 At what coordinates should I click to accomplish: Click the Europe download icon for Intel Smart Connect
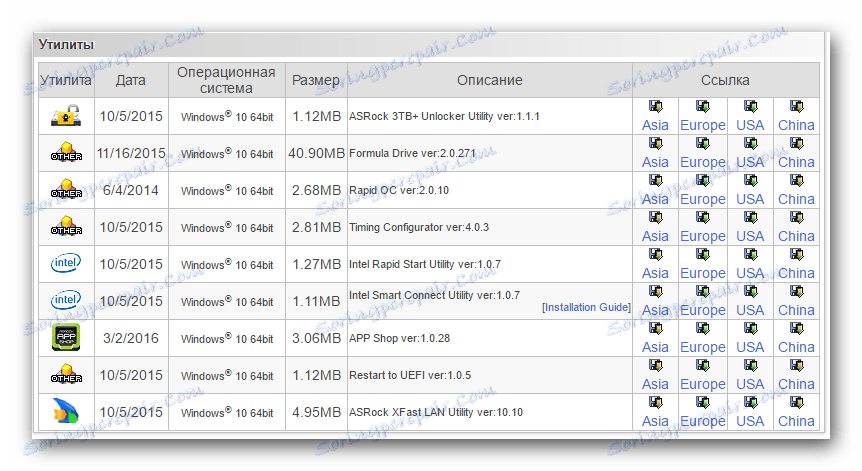(x=703, y=291)
